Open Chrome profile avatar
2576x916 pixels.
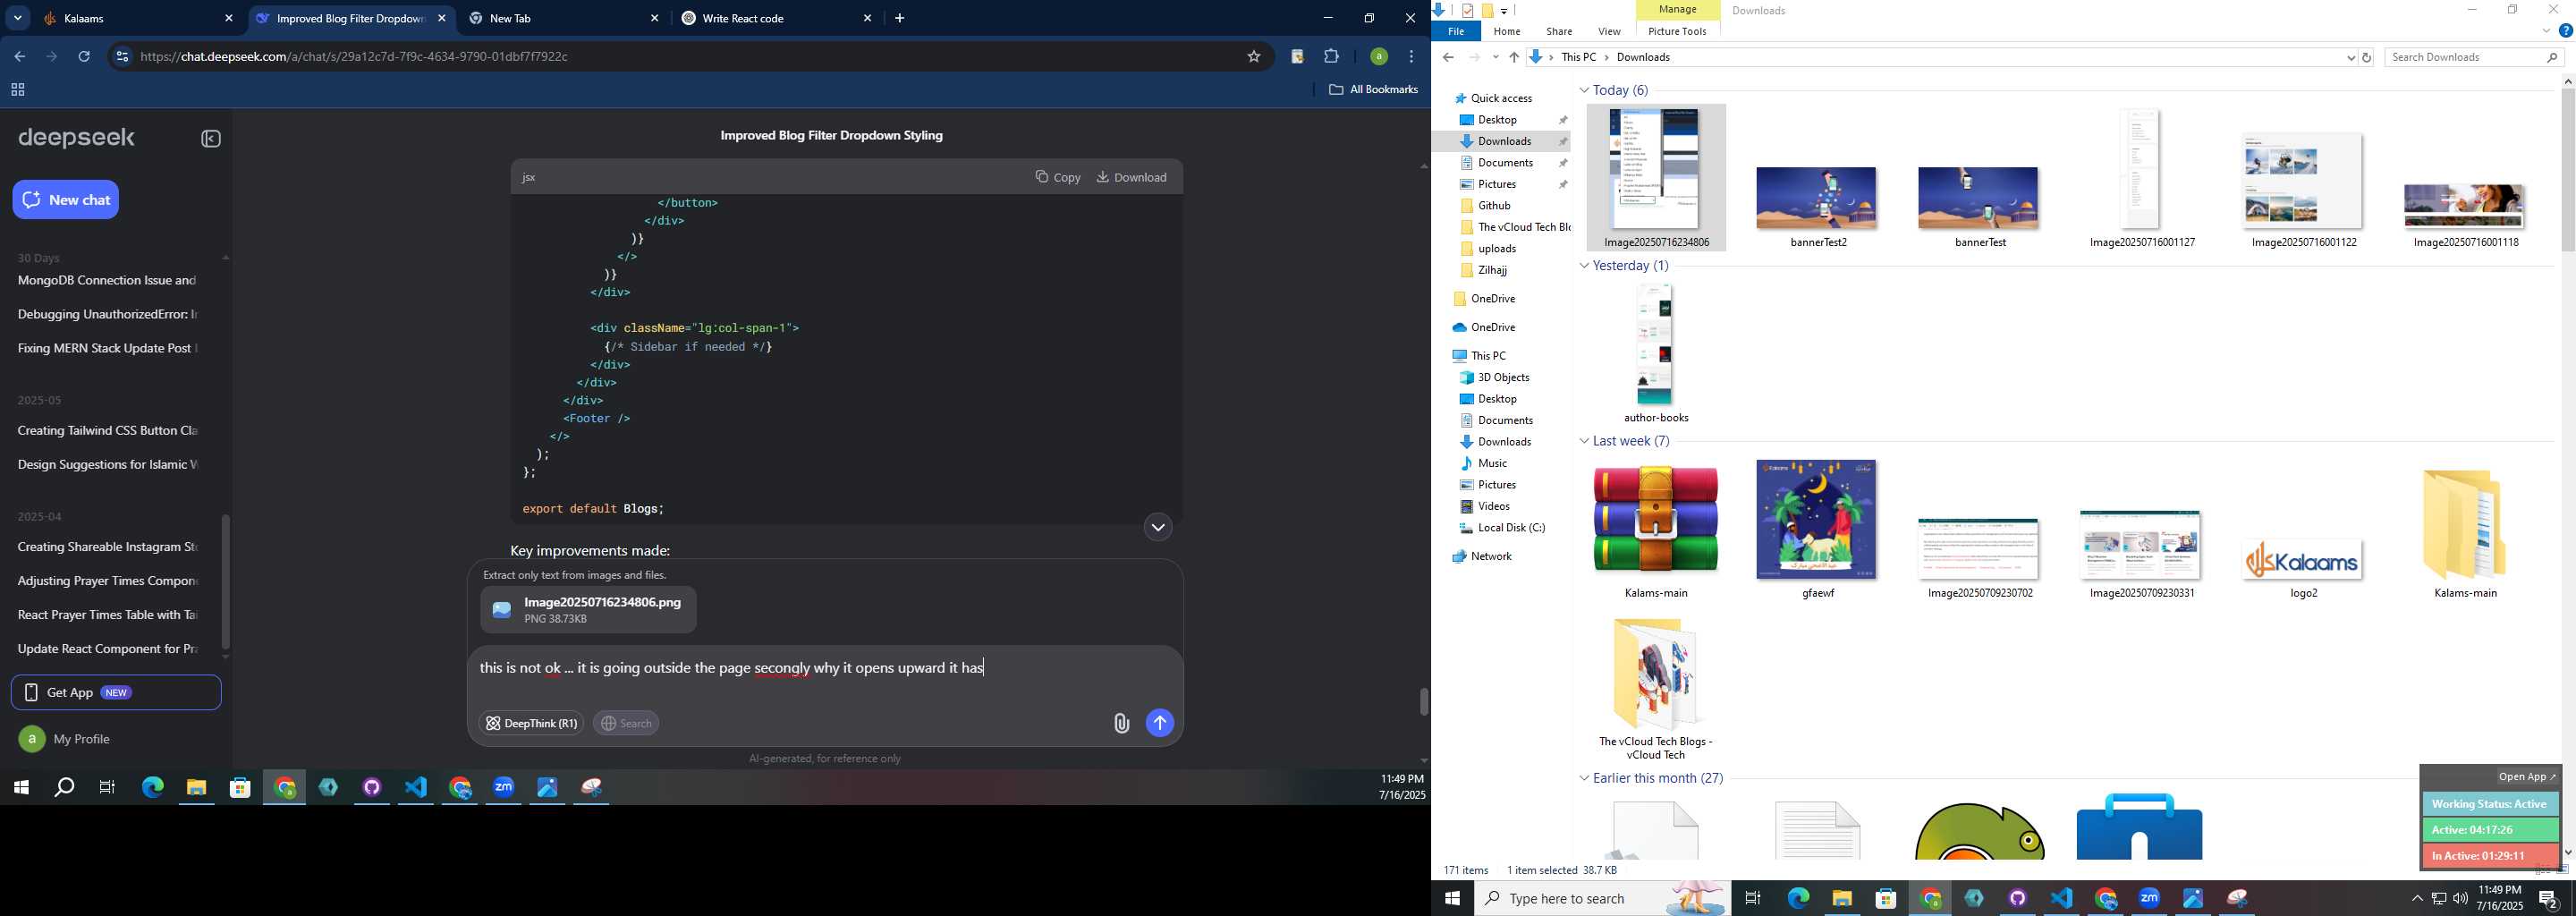click(1379, 57)
